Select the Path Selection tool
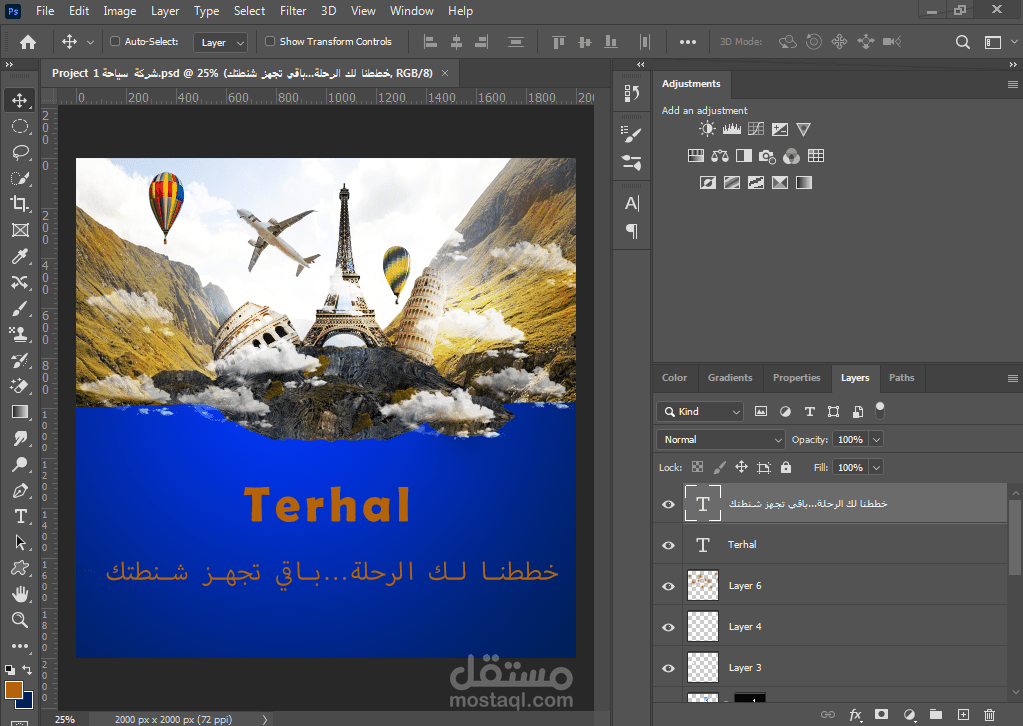This screenshot has width=1023, height=726. coord(20,542)
